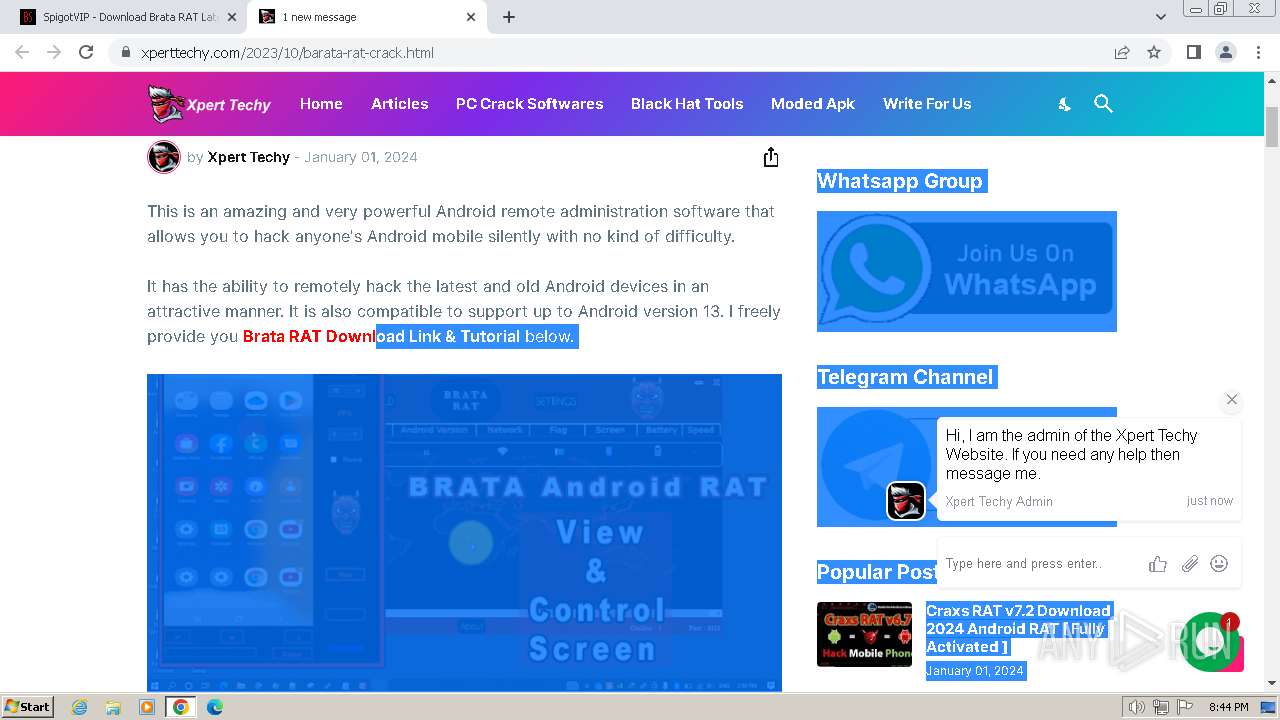Image resolution: width=1280 pixels, height=720 pixels.
Task: Open Craxs RAT v7.2 post thumbnail
Action: [x=864, y=634]
